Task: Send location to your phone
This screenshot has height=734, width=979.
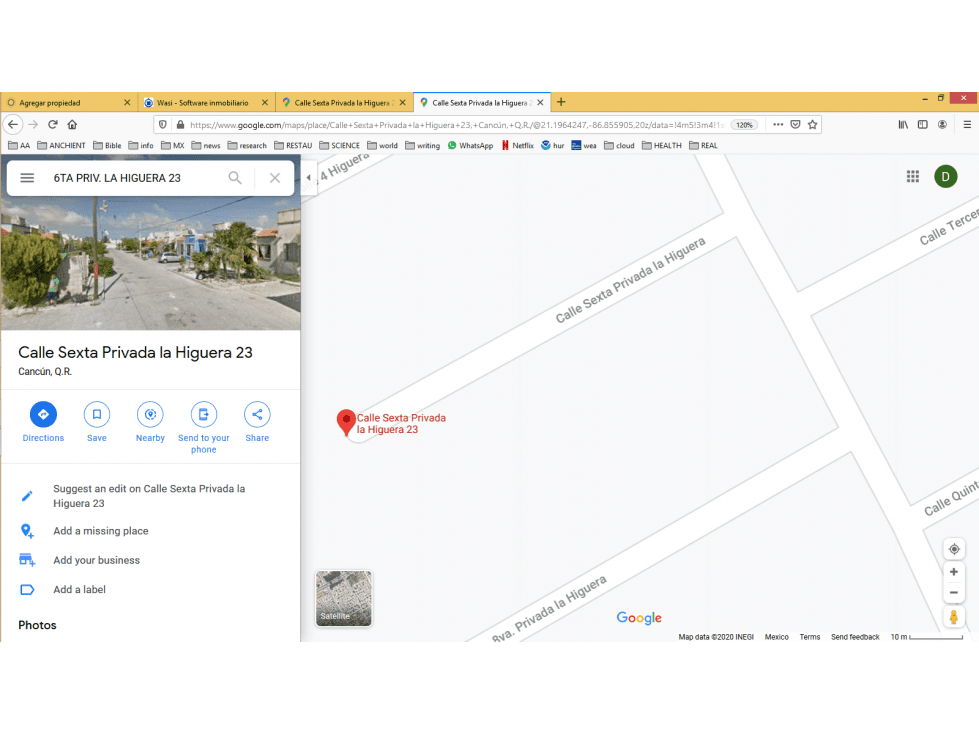Action: coord(204,414)
